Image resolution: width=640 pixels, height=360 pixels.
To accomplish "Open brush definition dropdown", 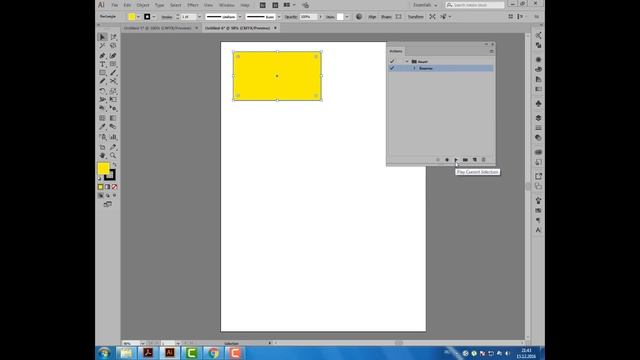I will 279,17.
